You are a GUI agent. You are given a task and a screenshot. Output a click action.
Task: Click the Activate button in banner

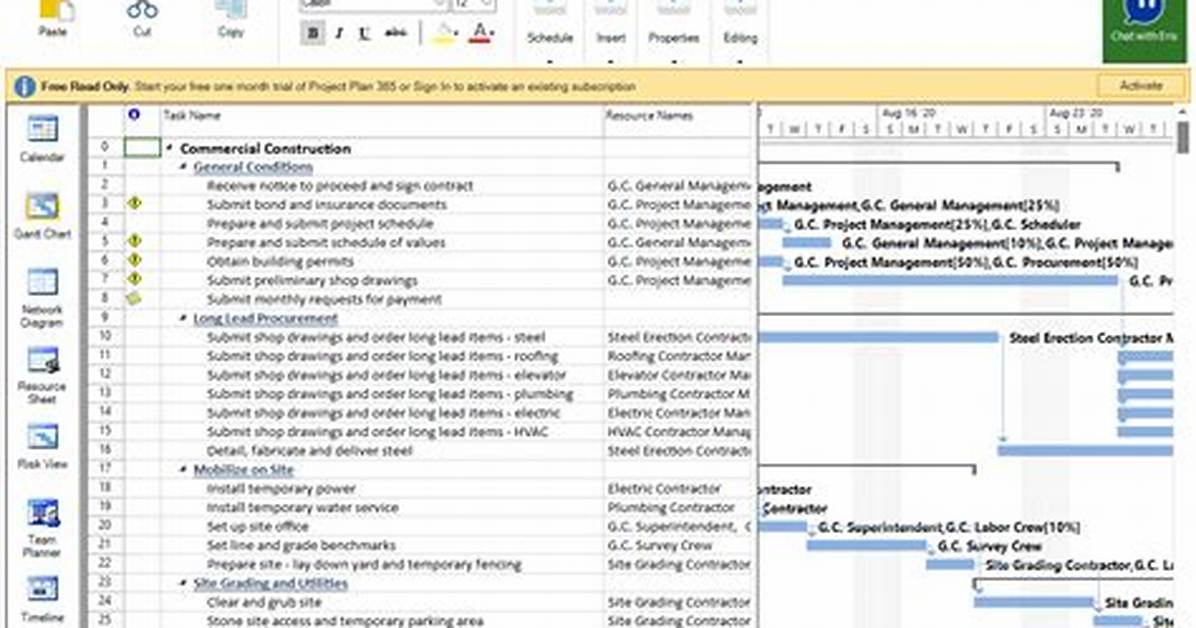1140,85
